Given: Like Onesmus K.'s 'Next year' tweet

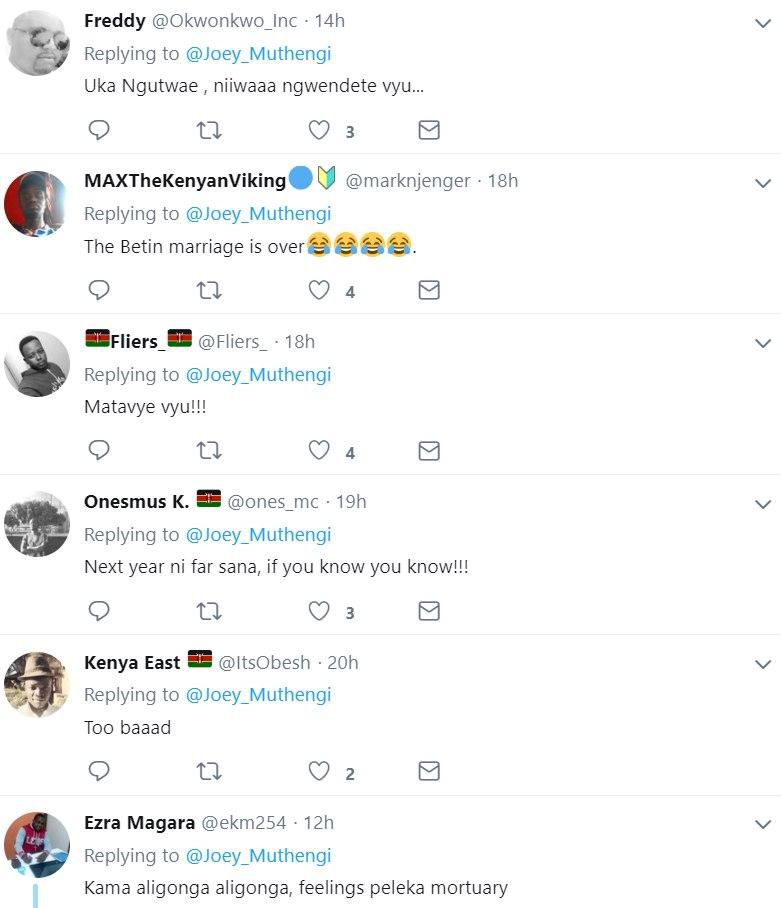Looking at the screenshot, I should click(319, 611).
